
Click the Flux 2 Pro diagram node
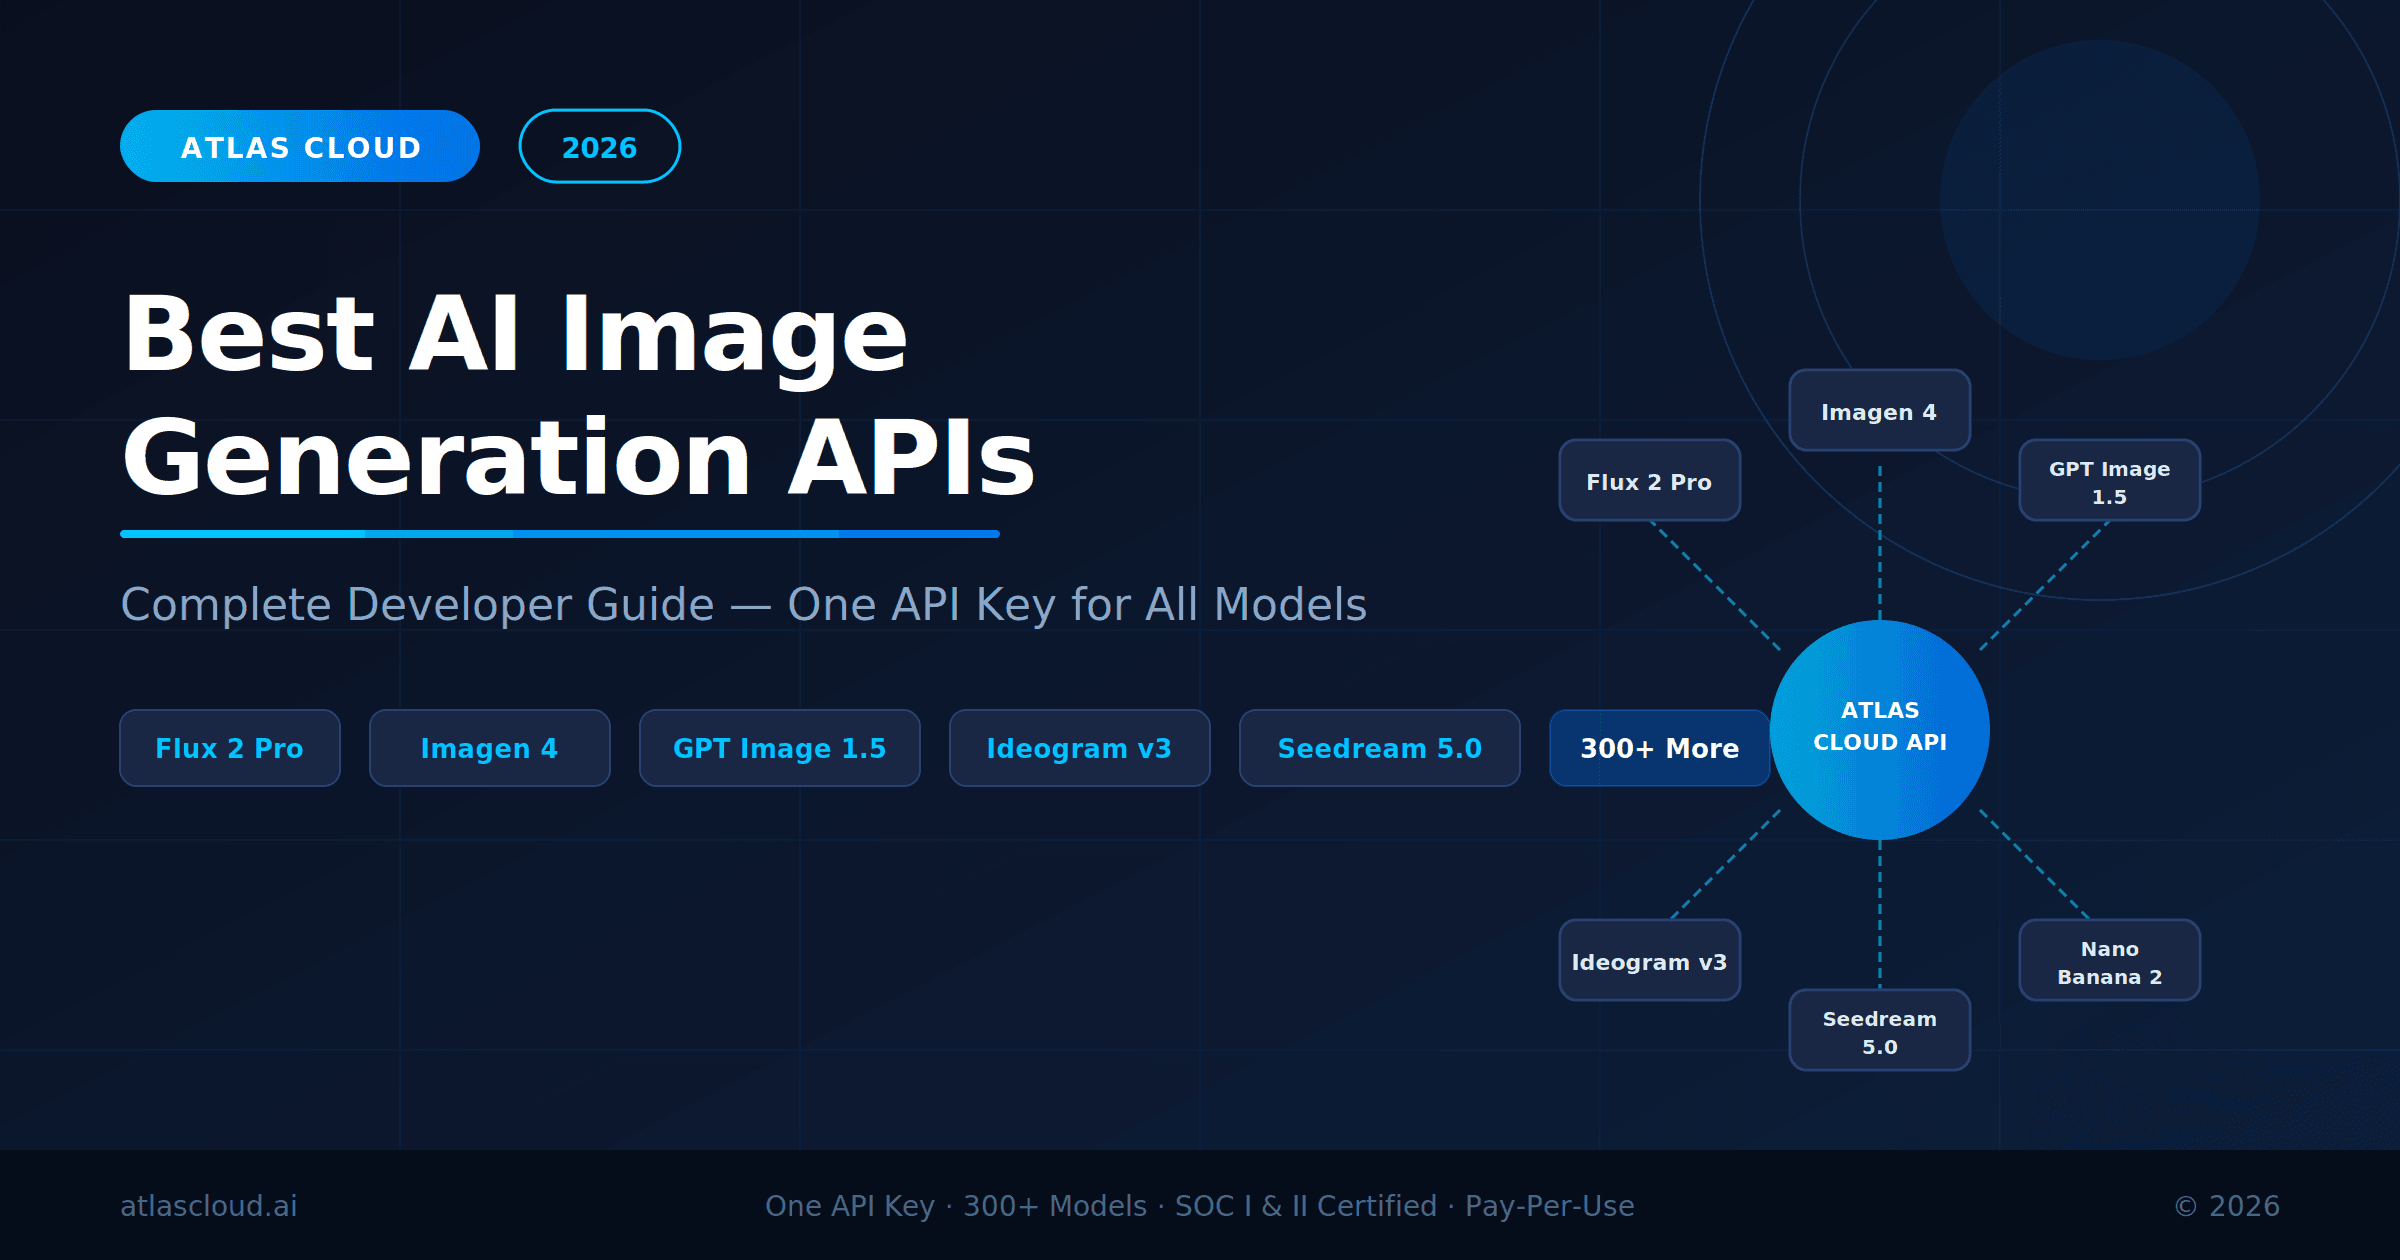1649,481
